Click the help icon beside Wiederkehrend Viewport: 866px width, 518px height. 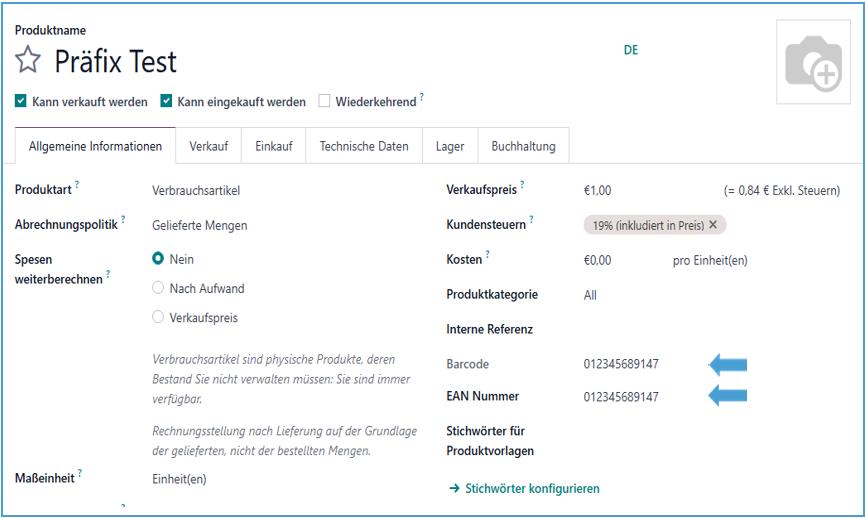[x=422, y=97]
